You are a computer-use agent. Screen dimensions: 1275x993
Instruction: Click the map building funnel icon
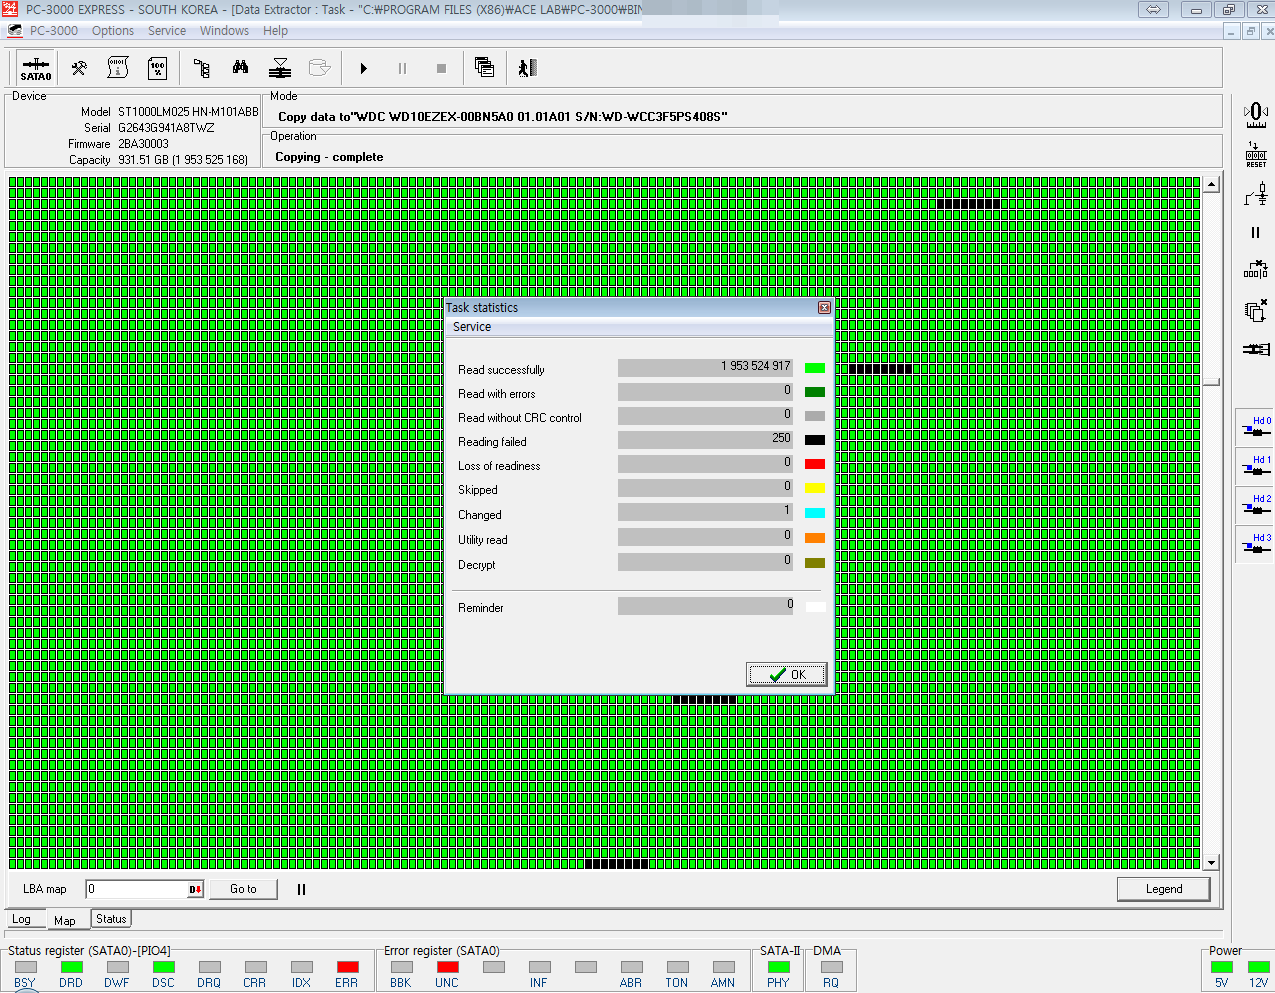click(x=281, y=68)
